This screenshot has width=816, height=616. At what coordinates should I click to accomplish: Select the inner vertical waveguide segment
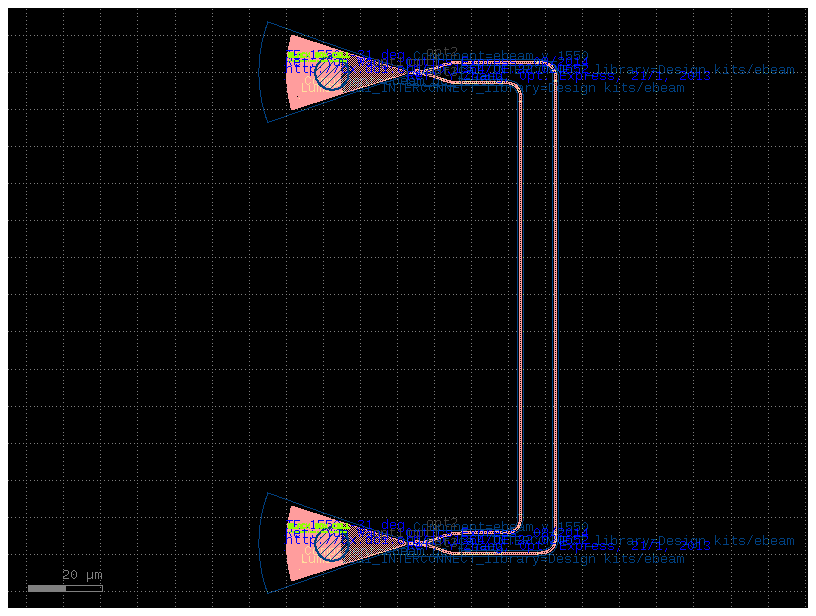tap(521, 300)
